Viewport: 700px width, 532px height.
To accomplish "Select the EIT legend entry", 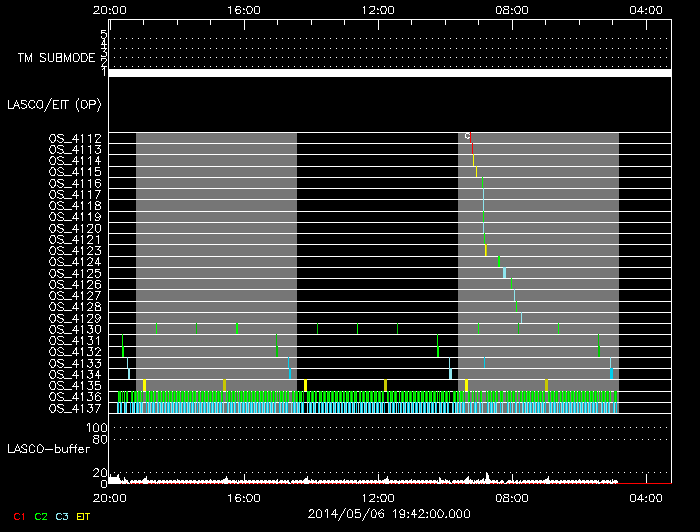I will point(84,516).
